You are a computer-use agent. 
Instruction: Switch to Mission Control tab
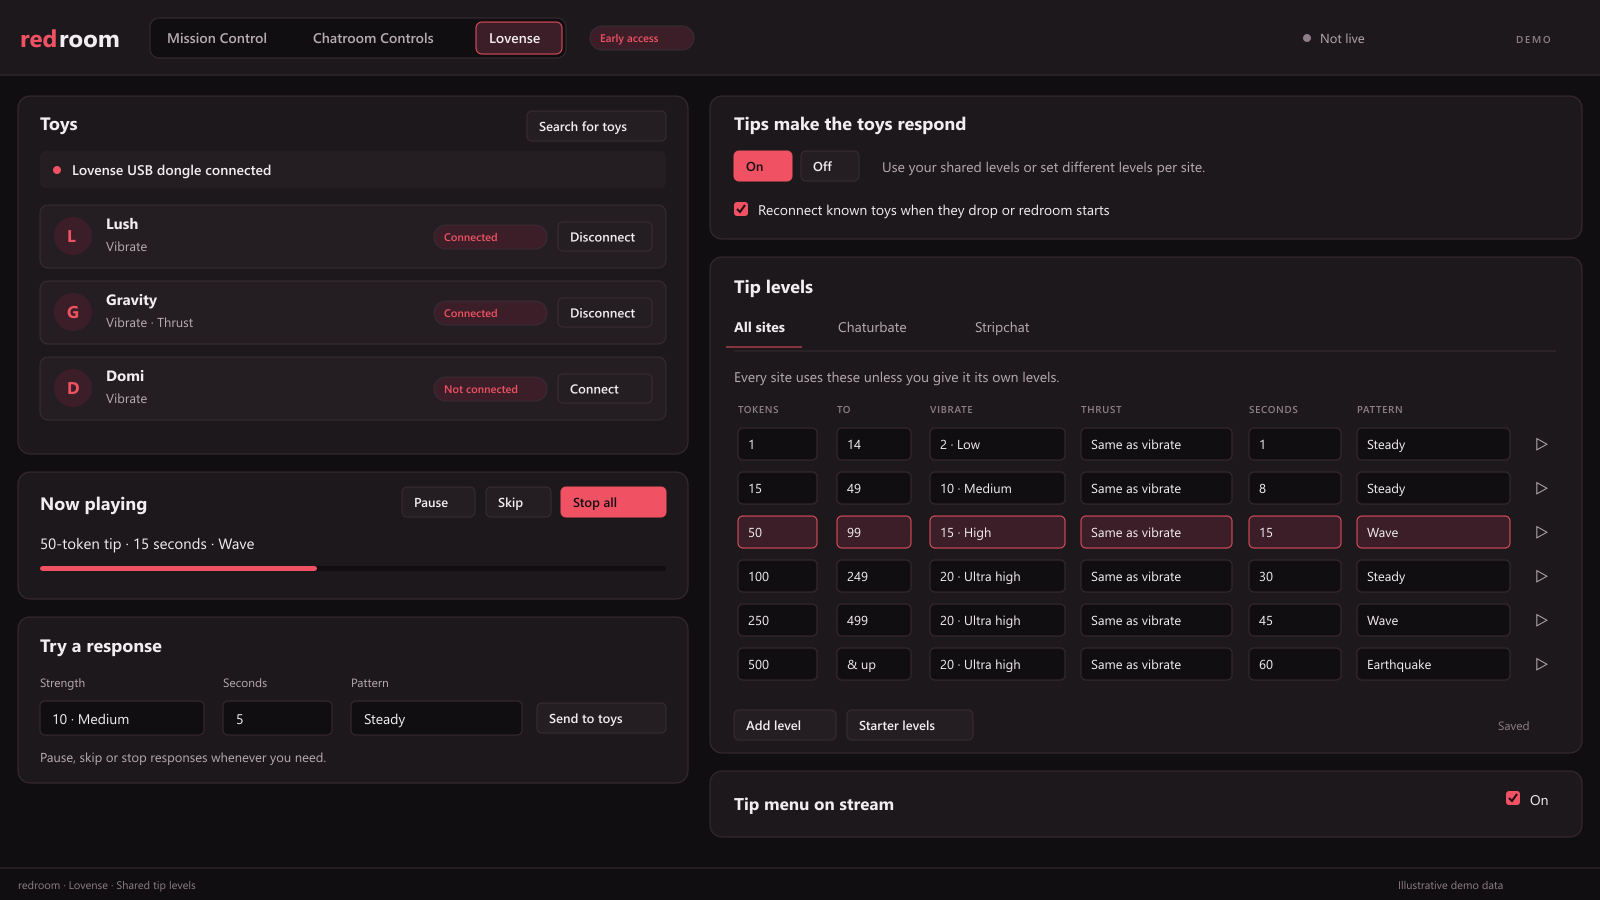(x=217, y=38)
